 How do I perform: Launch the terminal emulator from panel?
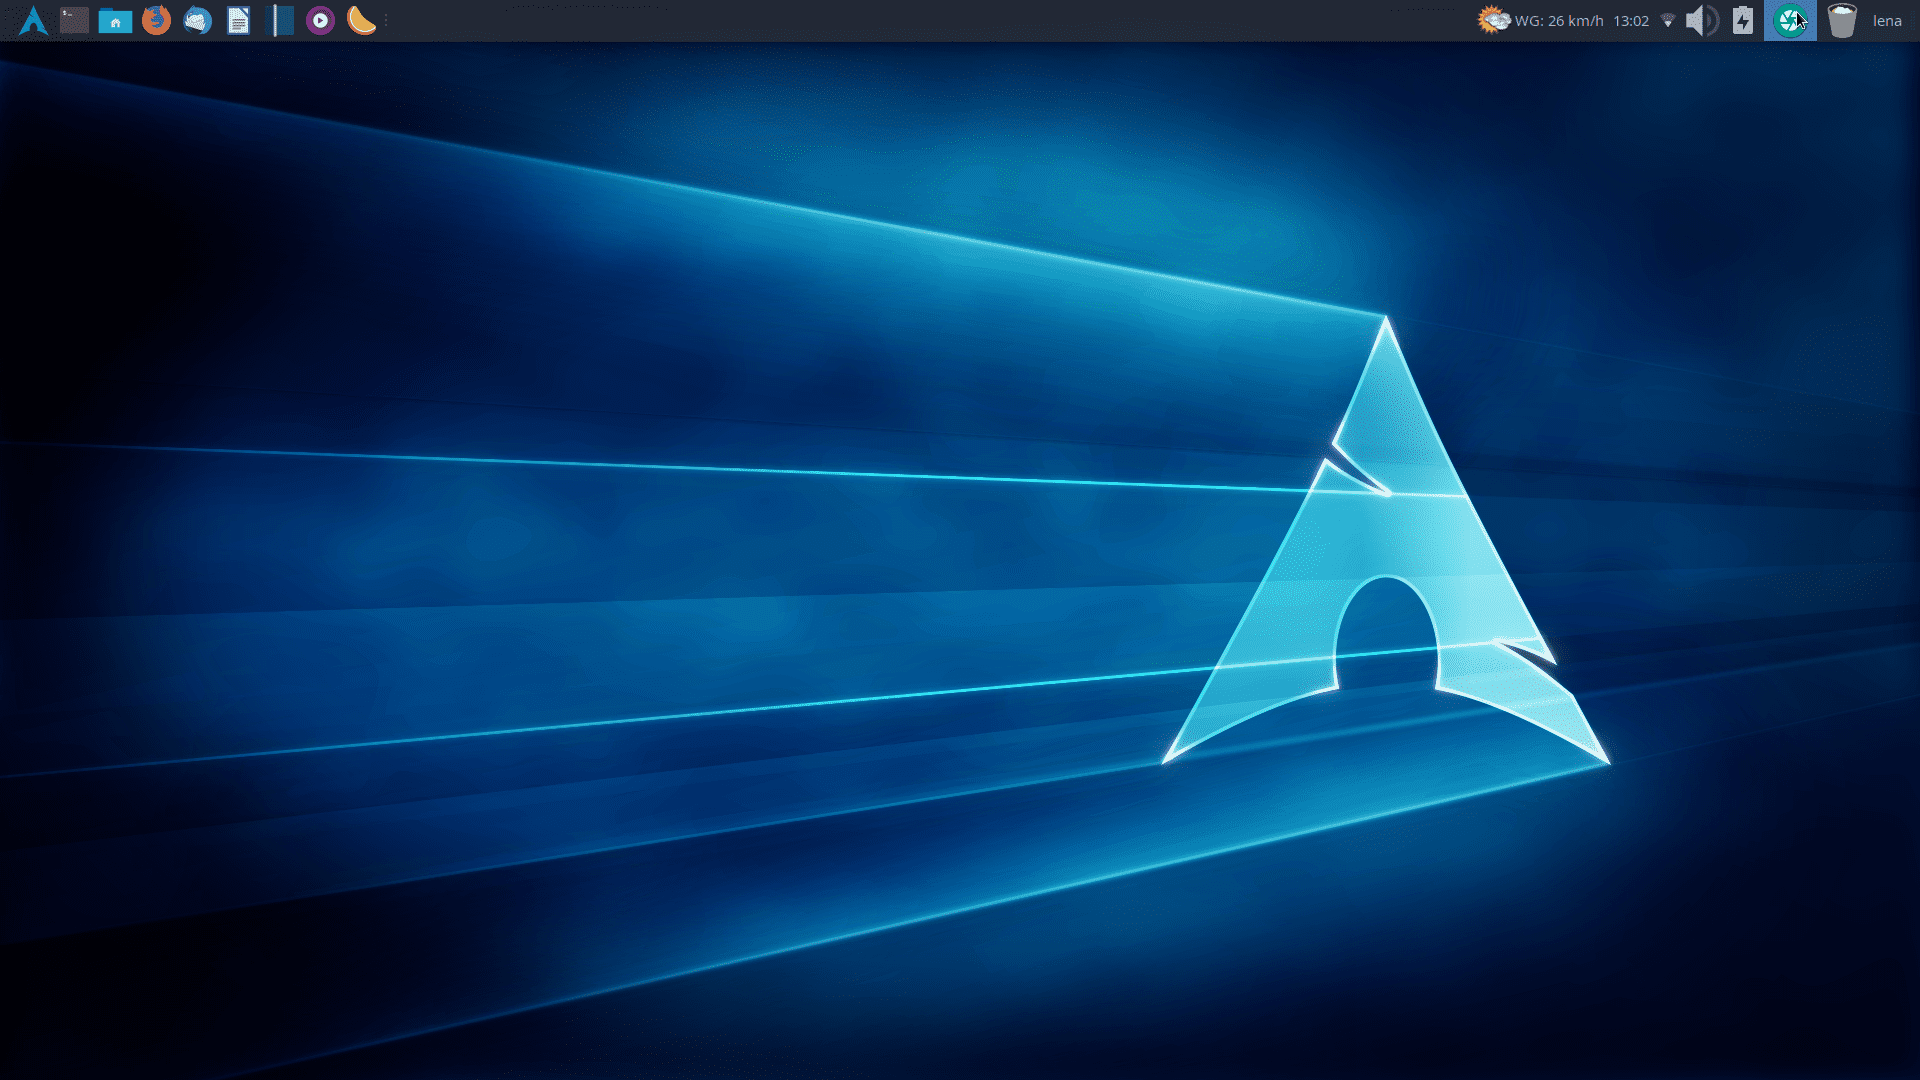click(74, 20)
